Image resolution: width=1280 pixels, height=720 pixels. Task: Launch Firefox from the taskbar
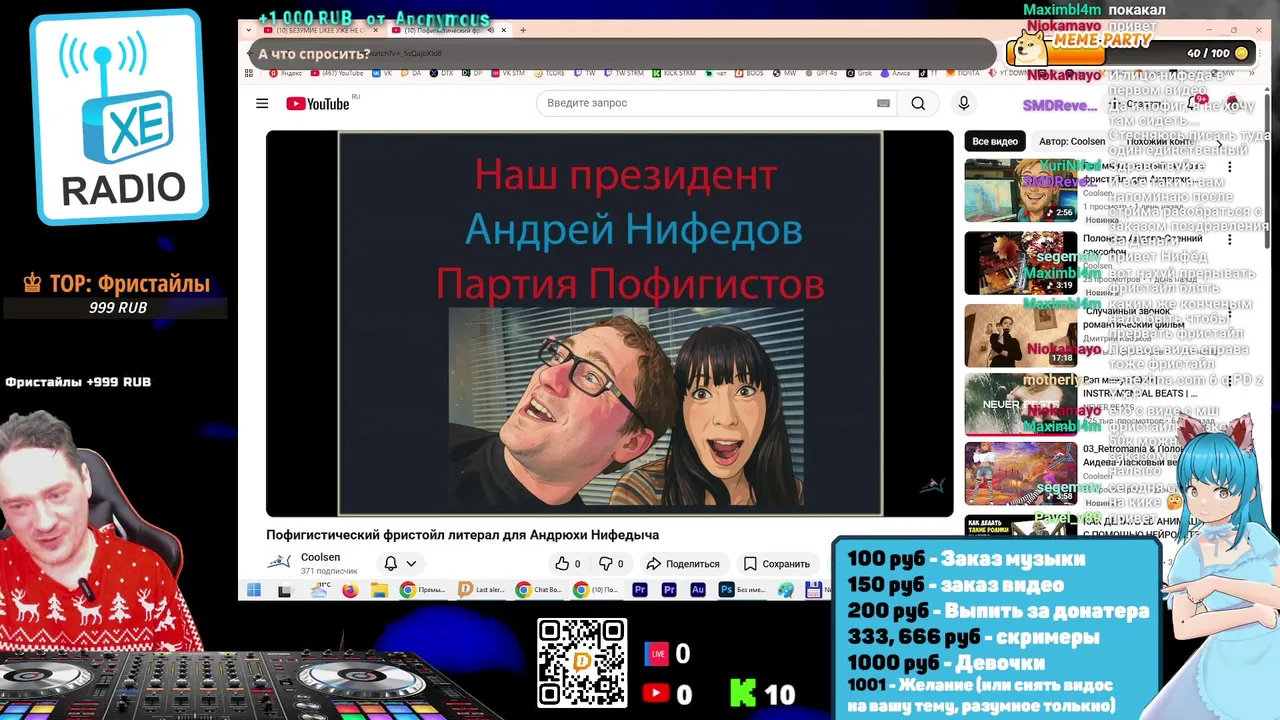(350, 590)
